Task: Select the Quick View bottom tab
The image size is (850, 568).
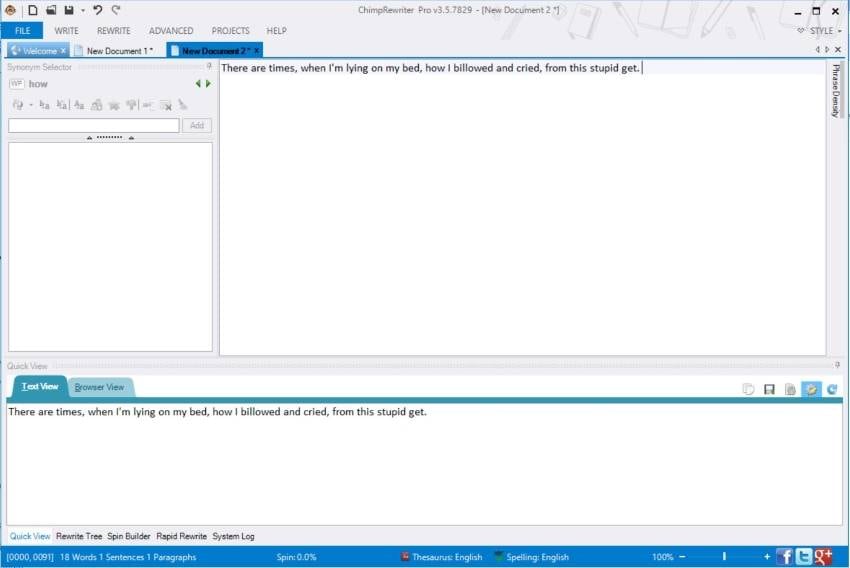Action: pyautogui.click(x=30, y=536)
